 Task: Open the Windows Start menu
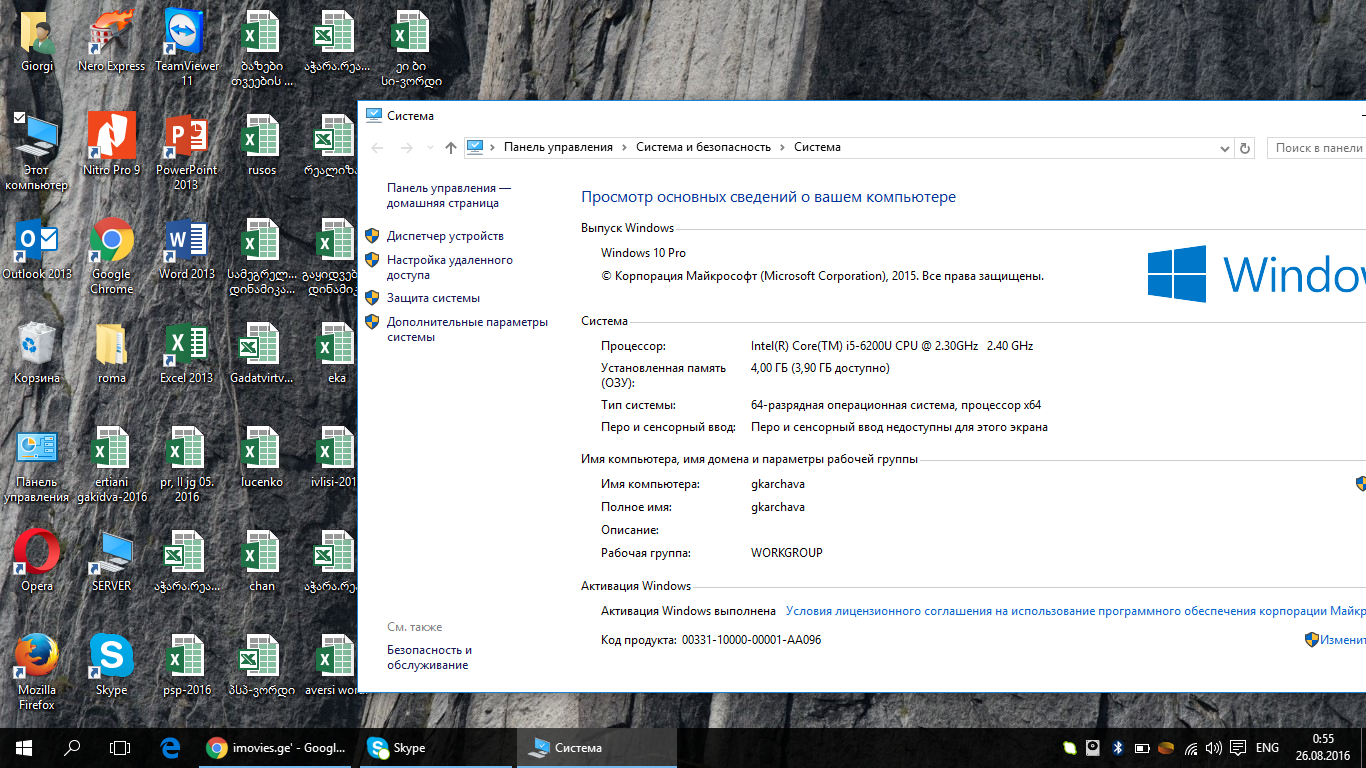(x=24, y=747)
